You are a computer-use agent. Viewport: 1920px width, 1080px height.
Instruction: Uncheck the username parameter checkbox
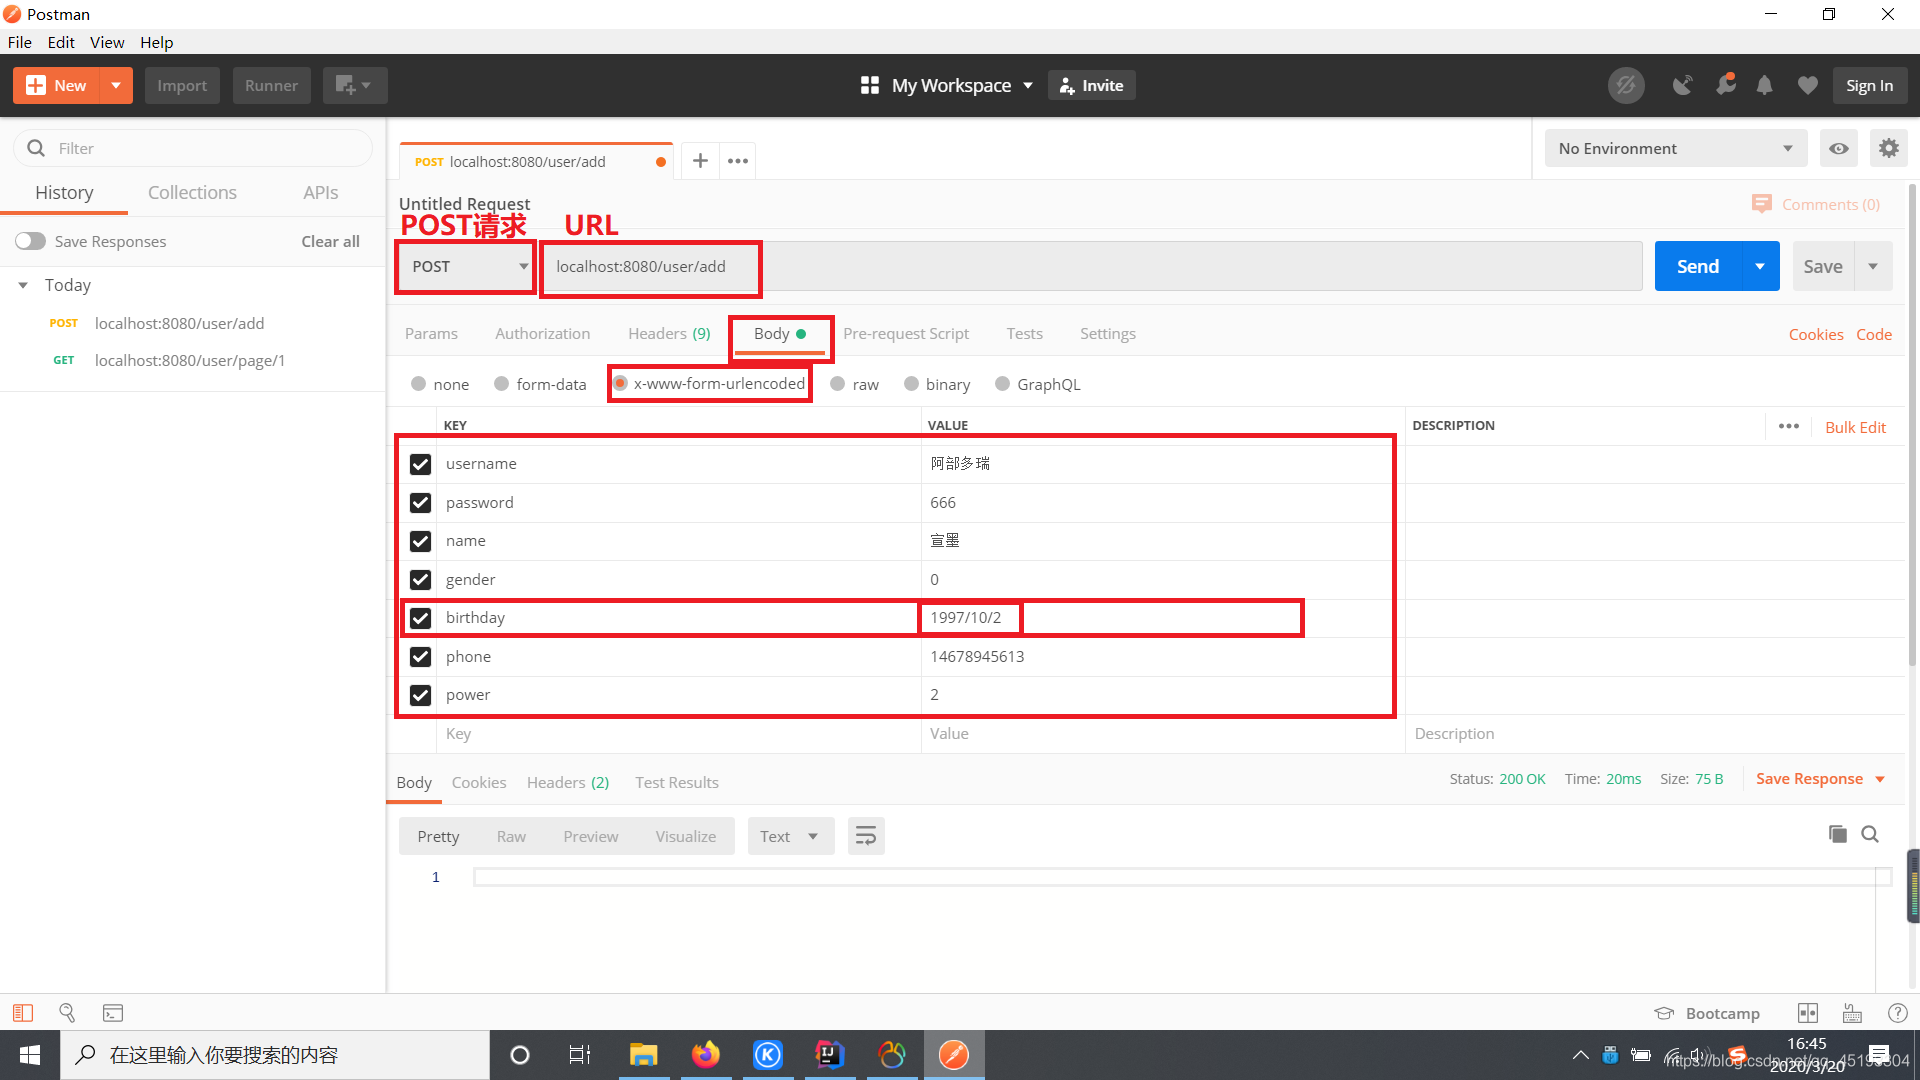tap(420, 464)
